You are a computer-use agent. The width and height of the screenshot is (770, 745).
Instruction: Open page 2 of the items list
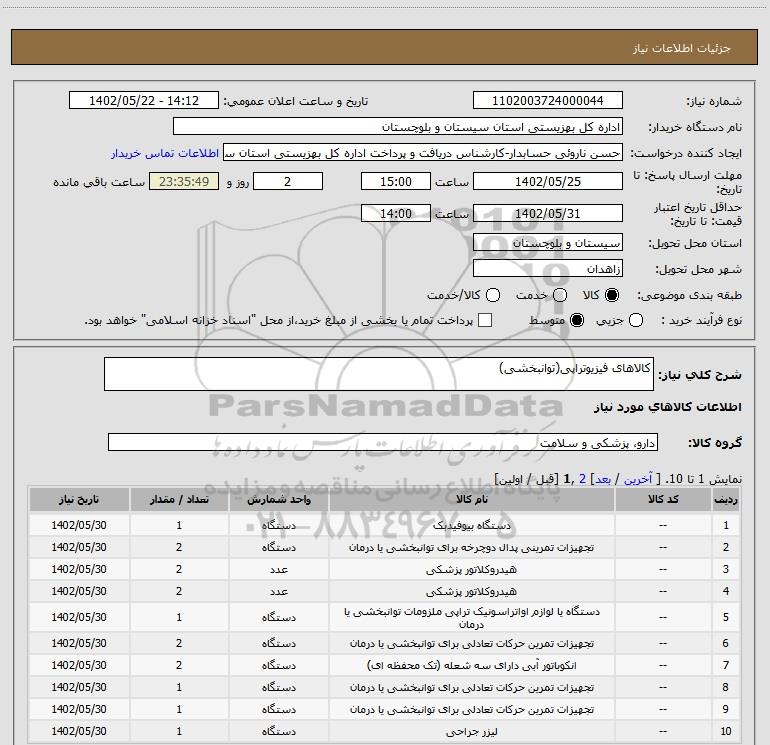[x=582, y=479]
